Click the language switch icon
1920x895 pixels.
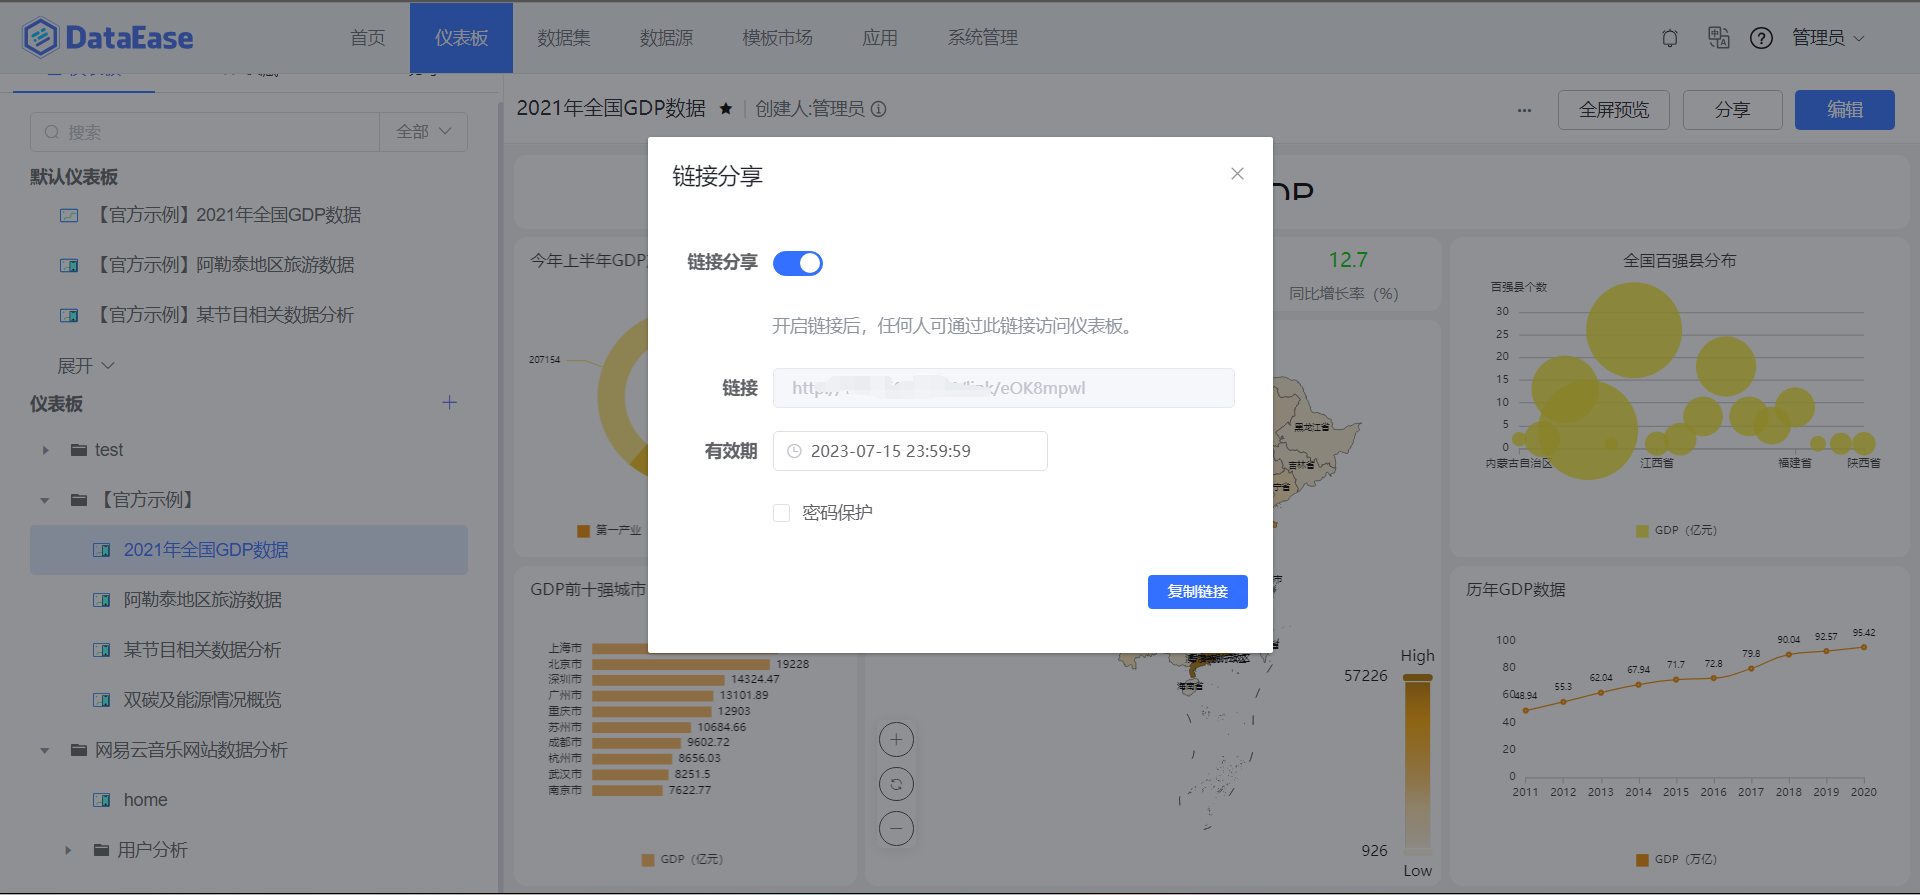pyautogui.click(x=1718, y=38)
